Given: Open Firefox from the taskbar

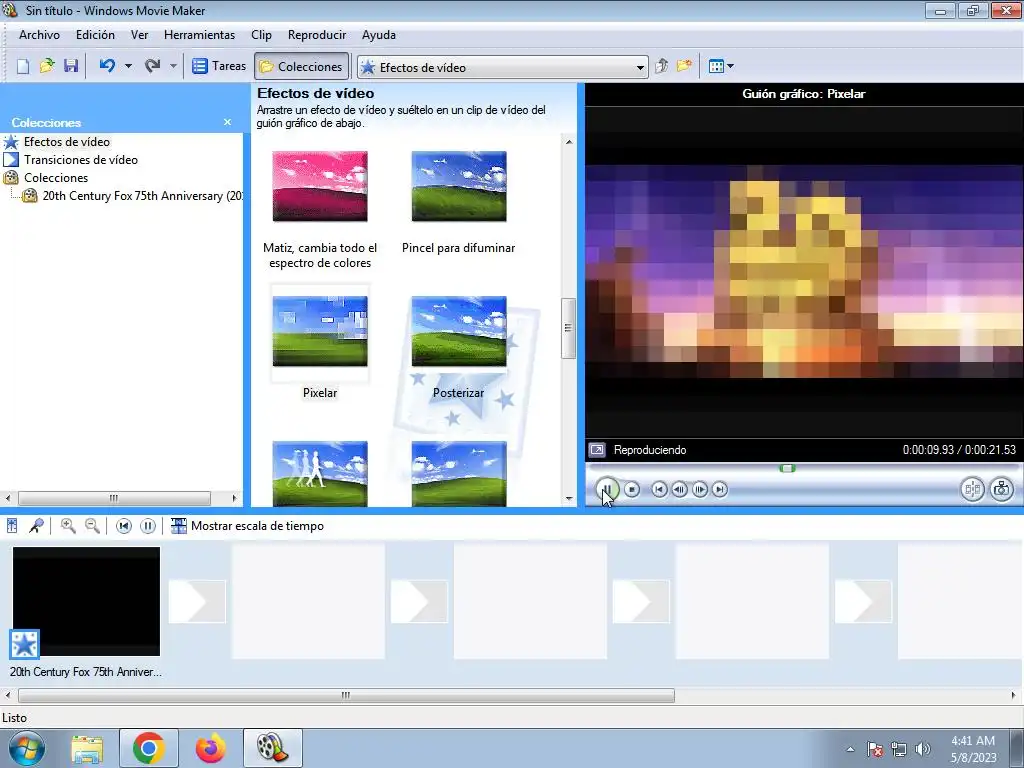Looking at the screenshot, I should point(210,748).
